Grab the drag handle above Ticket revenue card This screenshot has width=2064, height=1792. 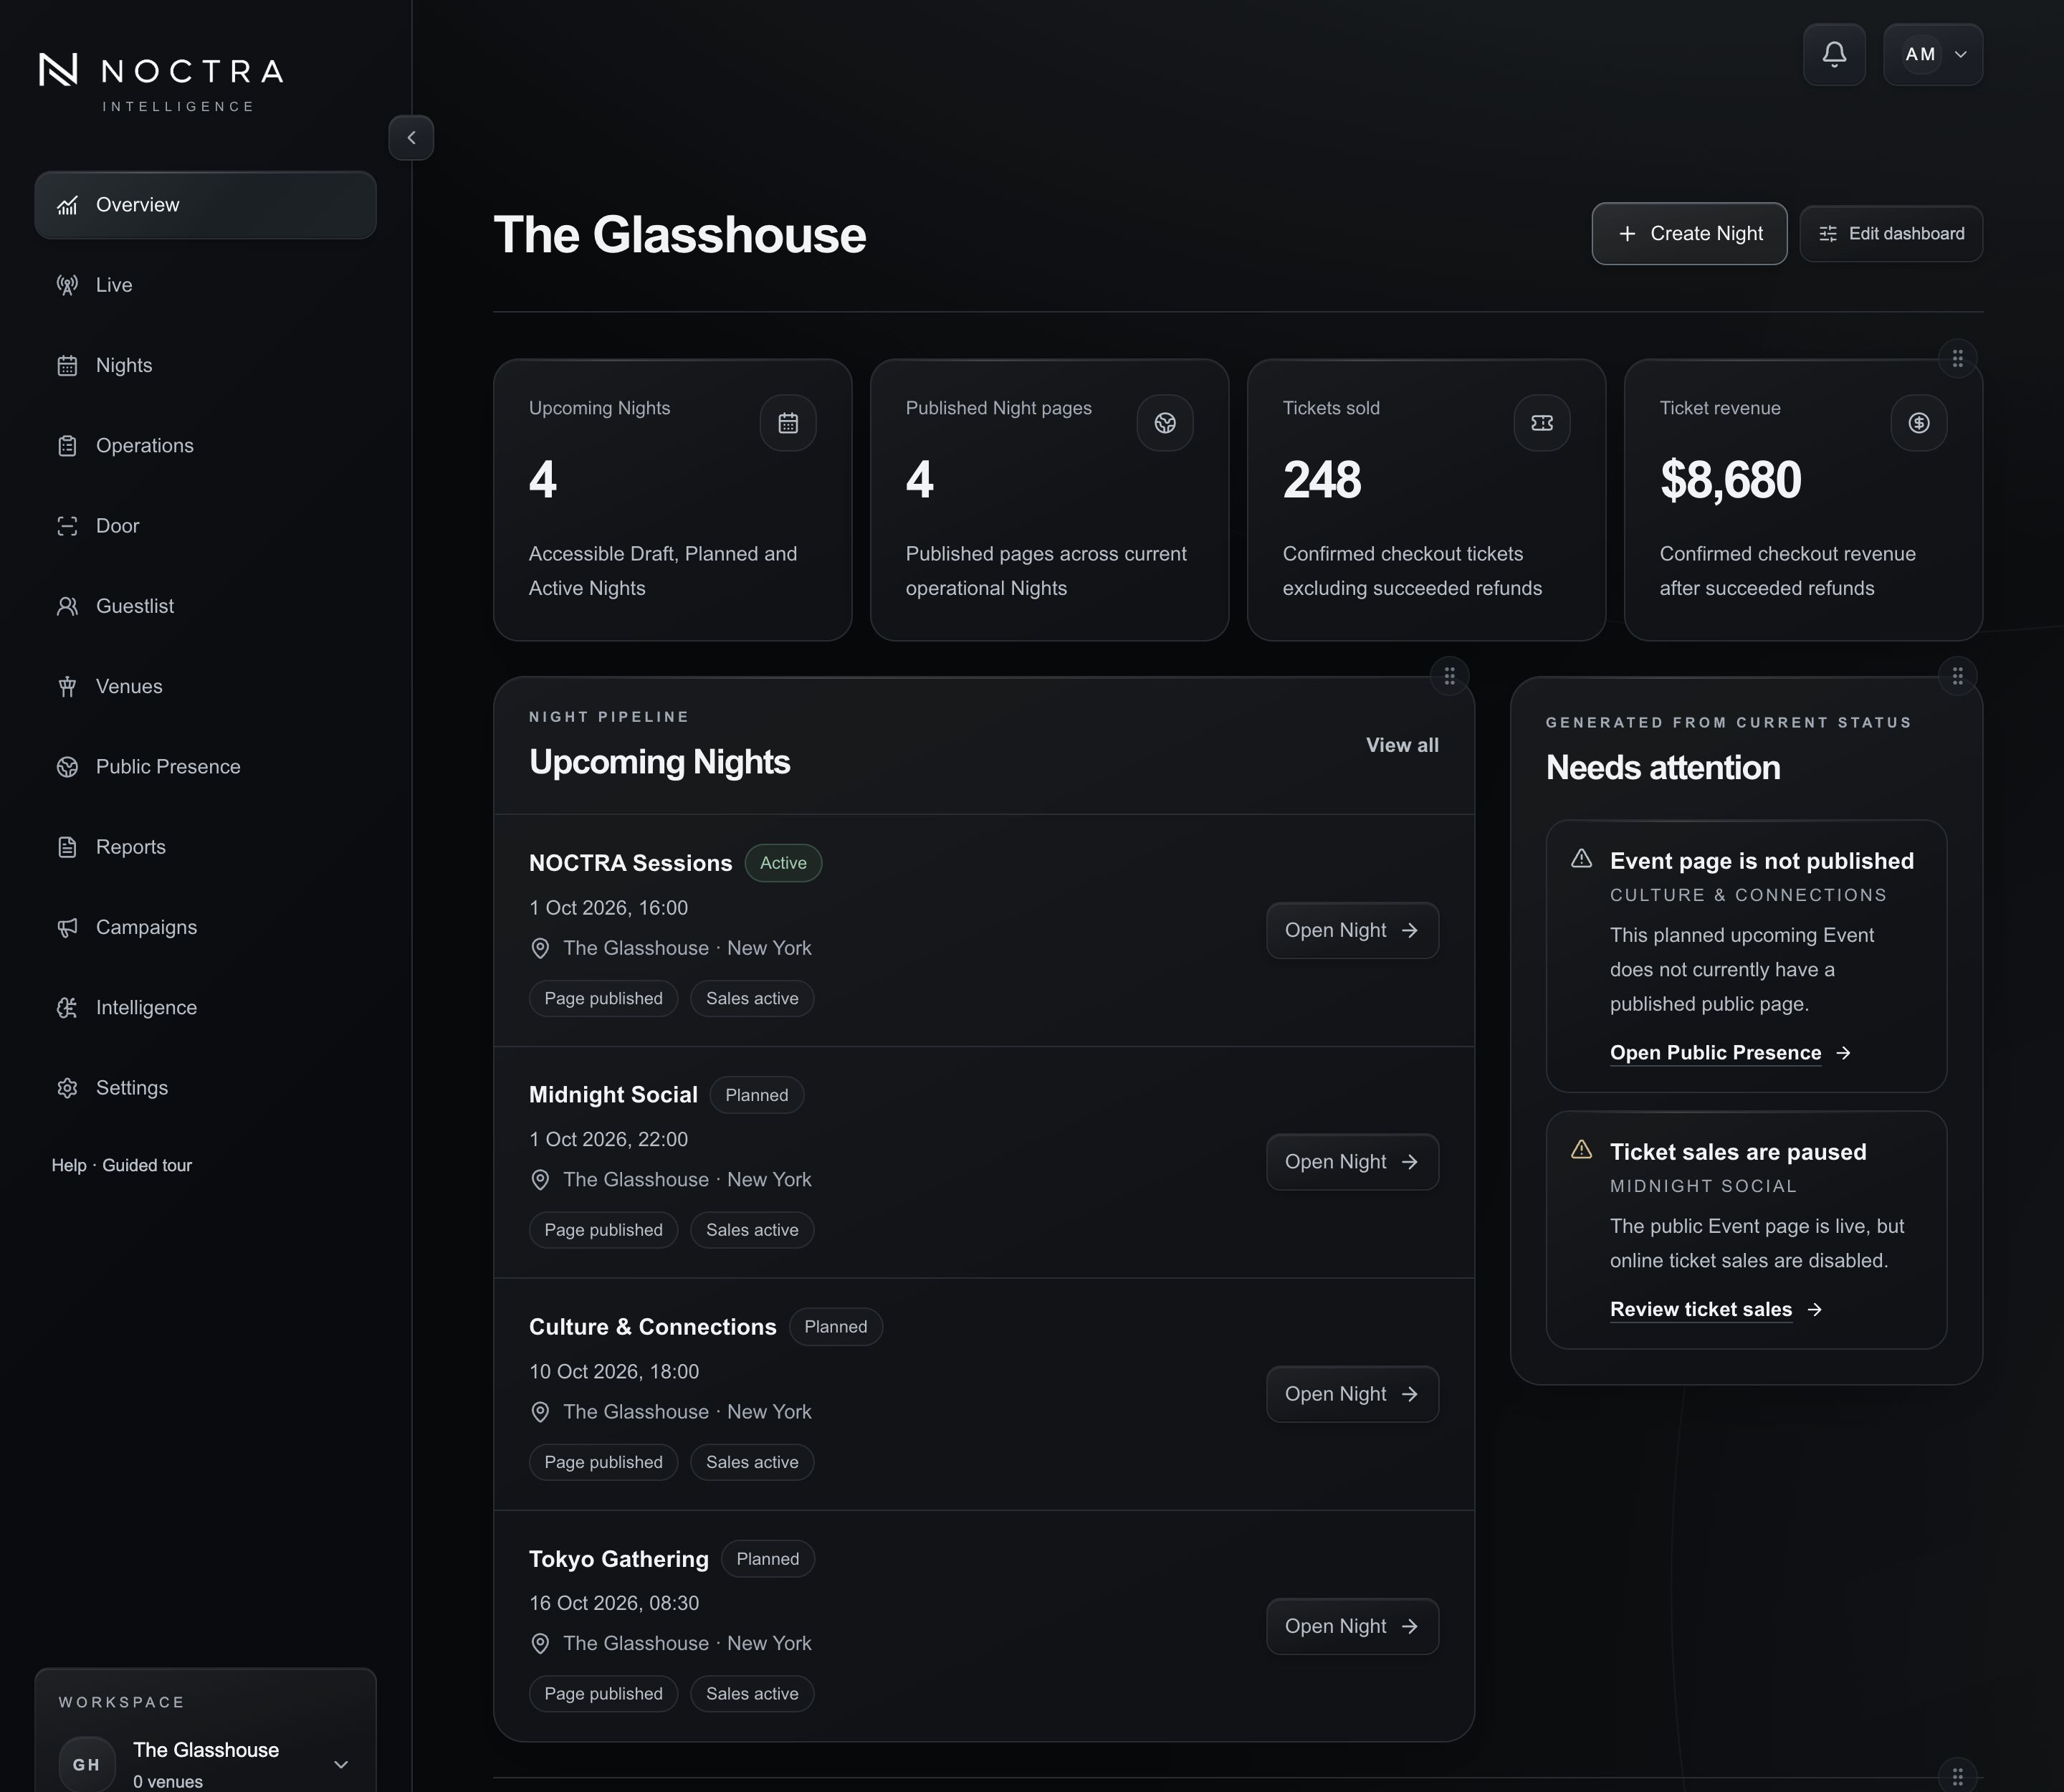click(x=1958, y=358)
